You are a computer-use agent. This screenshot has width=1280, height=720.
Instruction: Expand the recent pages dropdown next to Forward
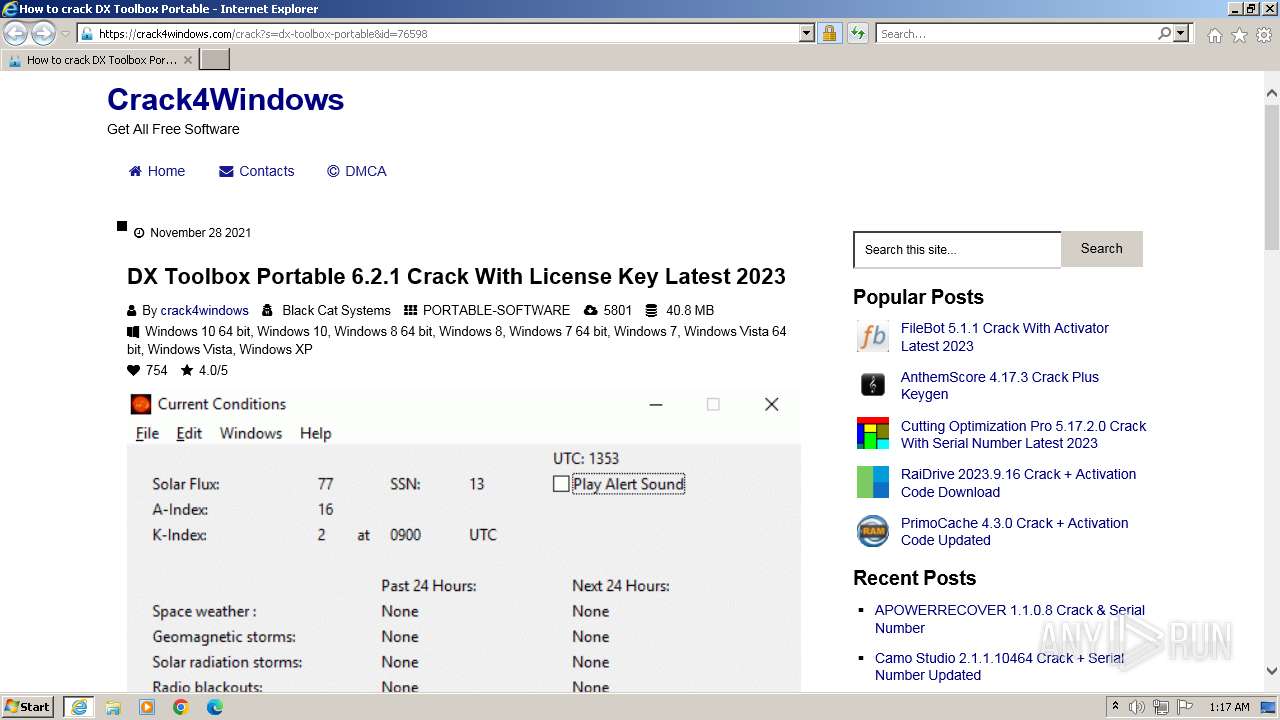click(65, 34)
